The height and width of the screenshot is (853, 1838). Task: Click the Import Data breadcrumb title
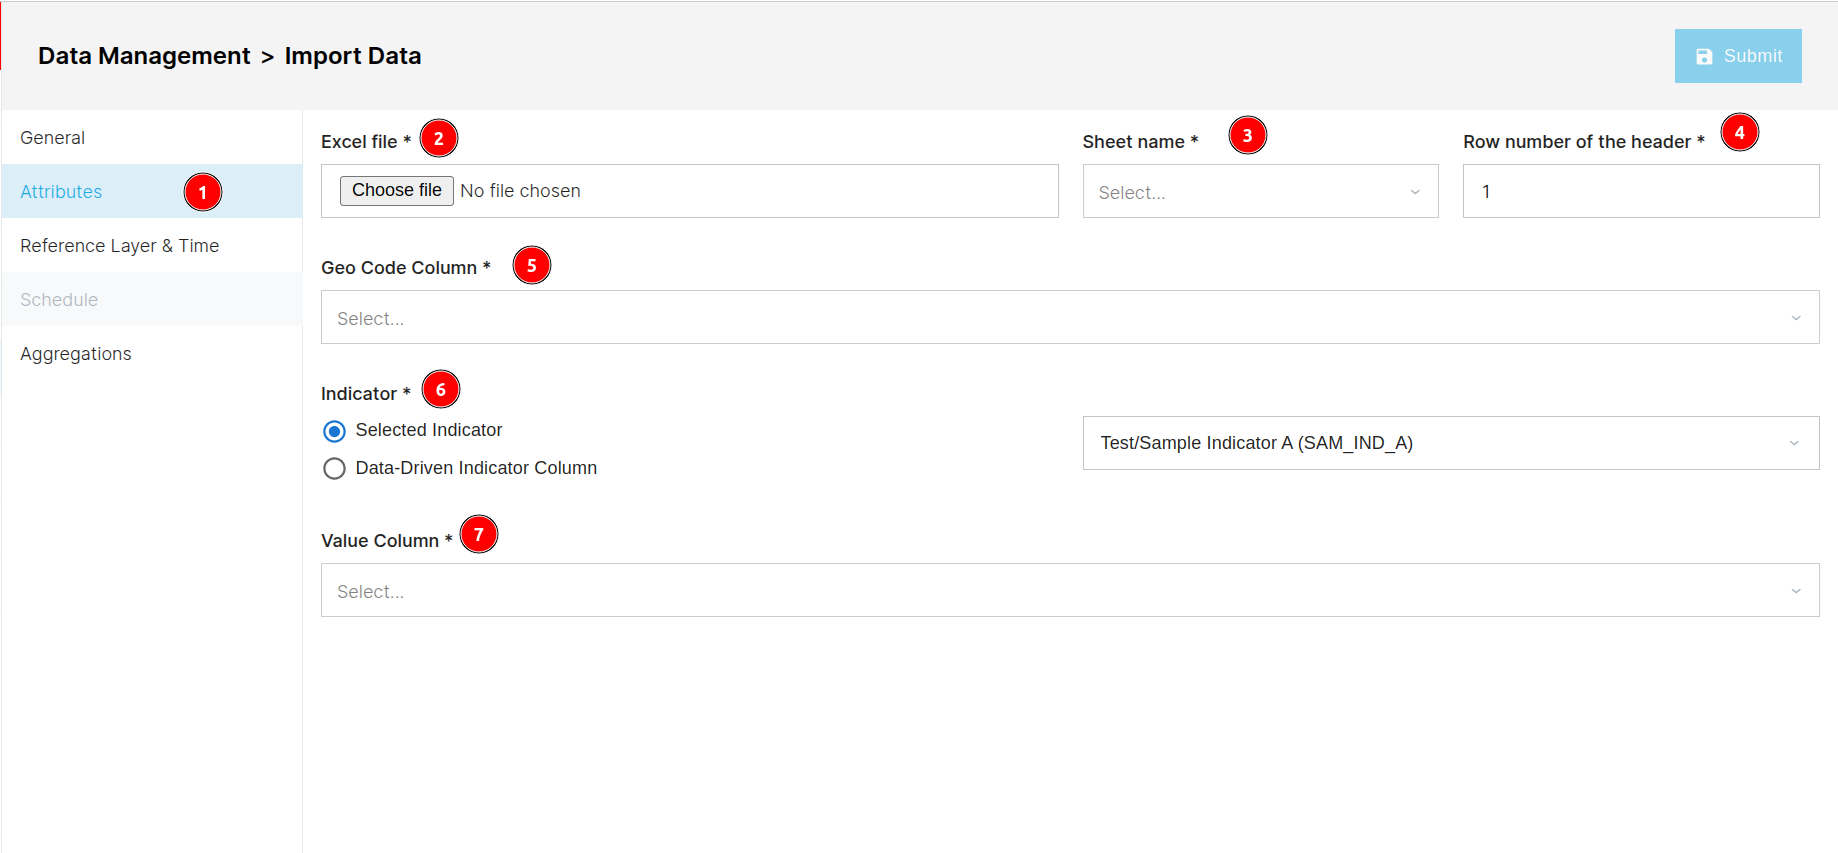click(x=353, y=56)
